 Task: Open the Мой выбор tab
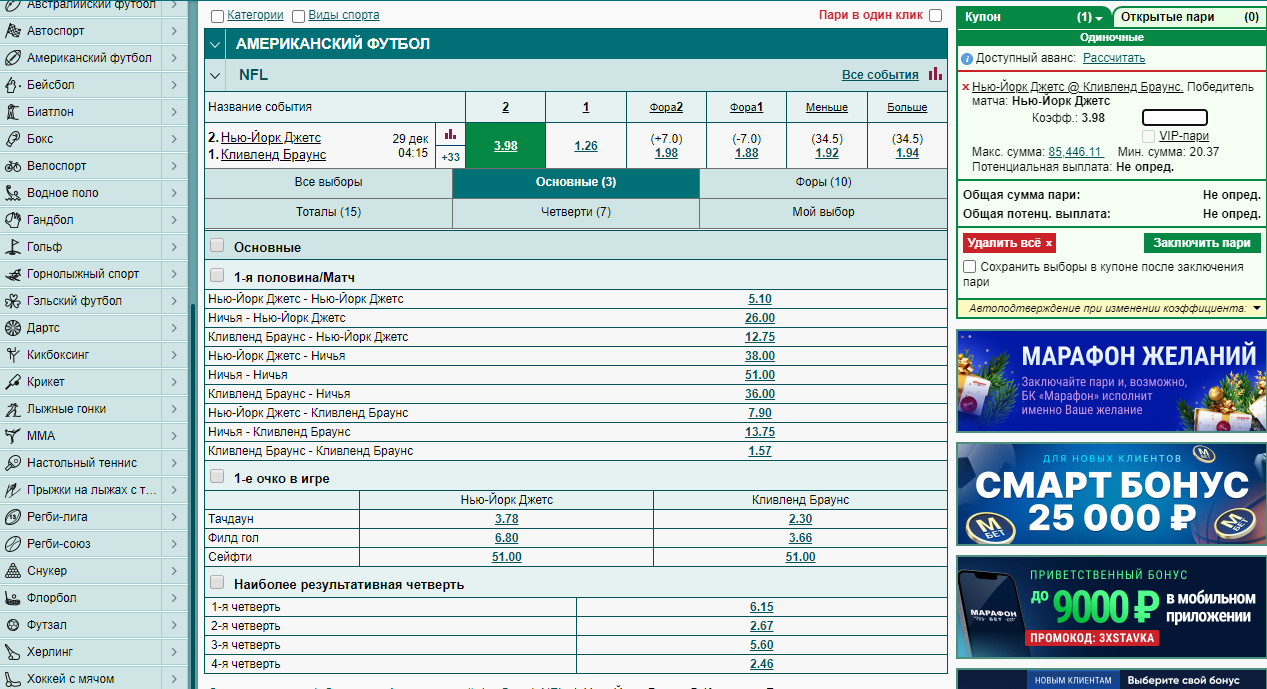823,212
